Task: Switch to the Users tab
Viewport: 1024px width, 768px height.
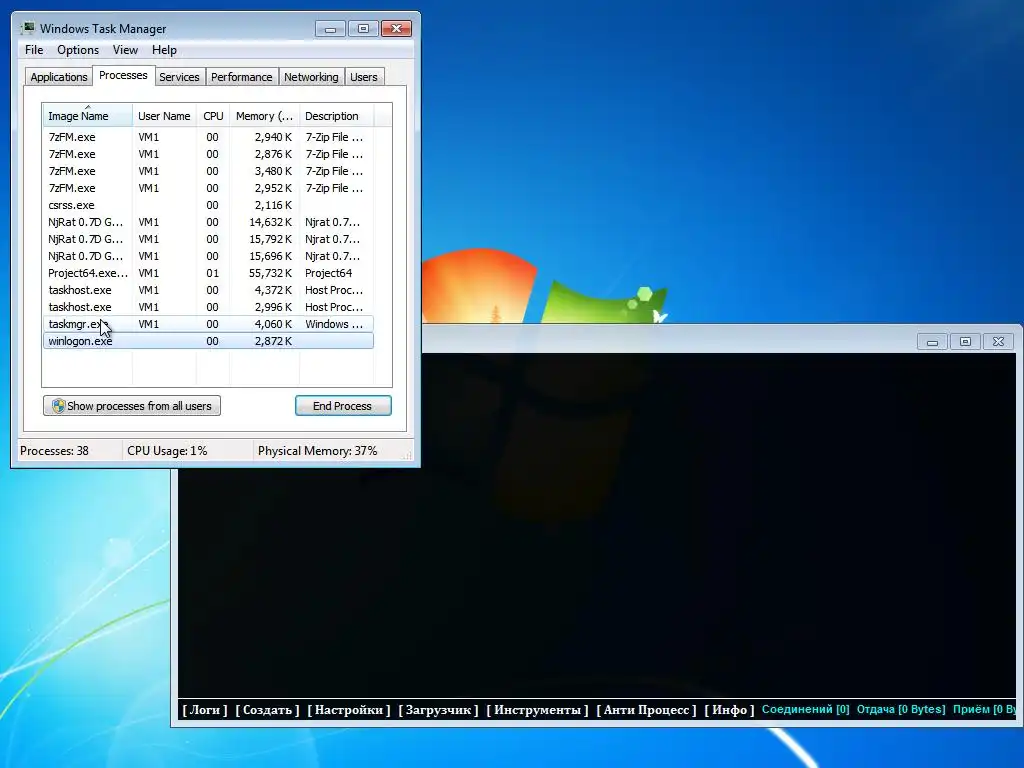Action: [364, 77]
